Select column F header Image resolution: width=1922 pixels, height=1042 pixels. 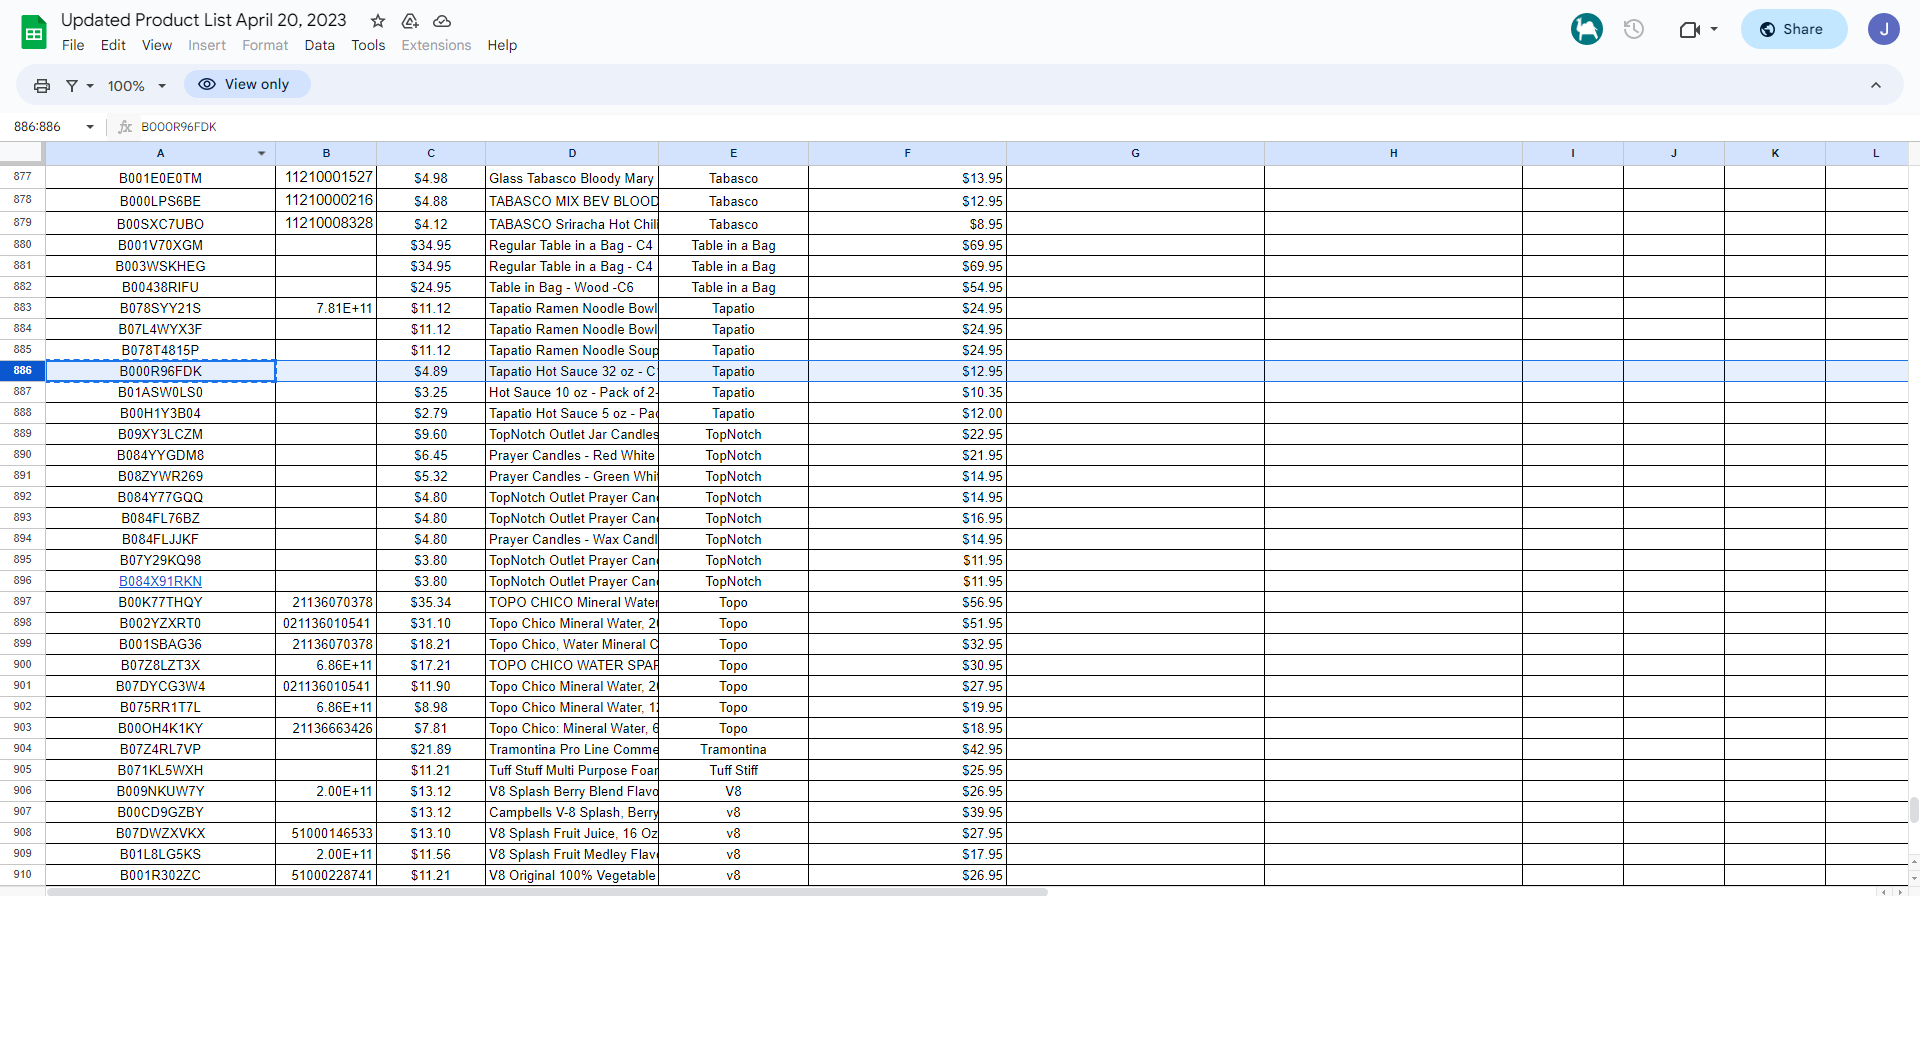(907, 153)
